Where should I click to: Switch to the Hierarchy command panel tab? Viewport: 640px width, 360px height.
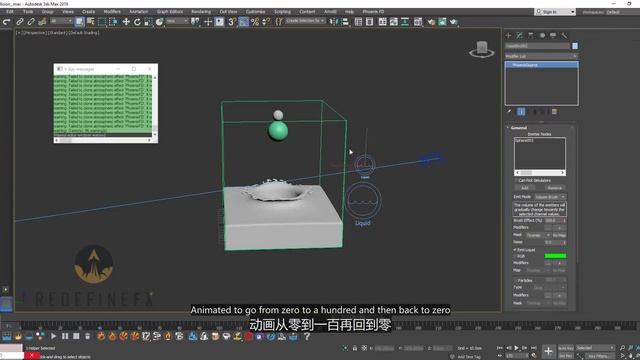coord(531,36)
